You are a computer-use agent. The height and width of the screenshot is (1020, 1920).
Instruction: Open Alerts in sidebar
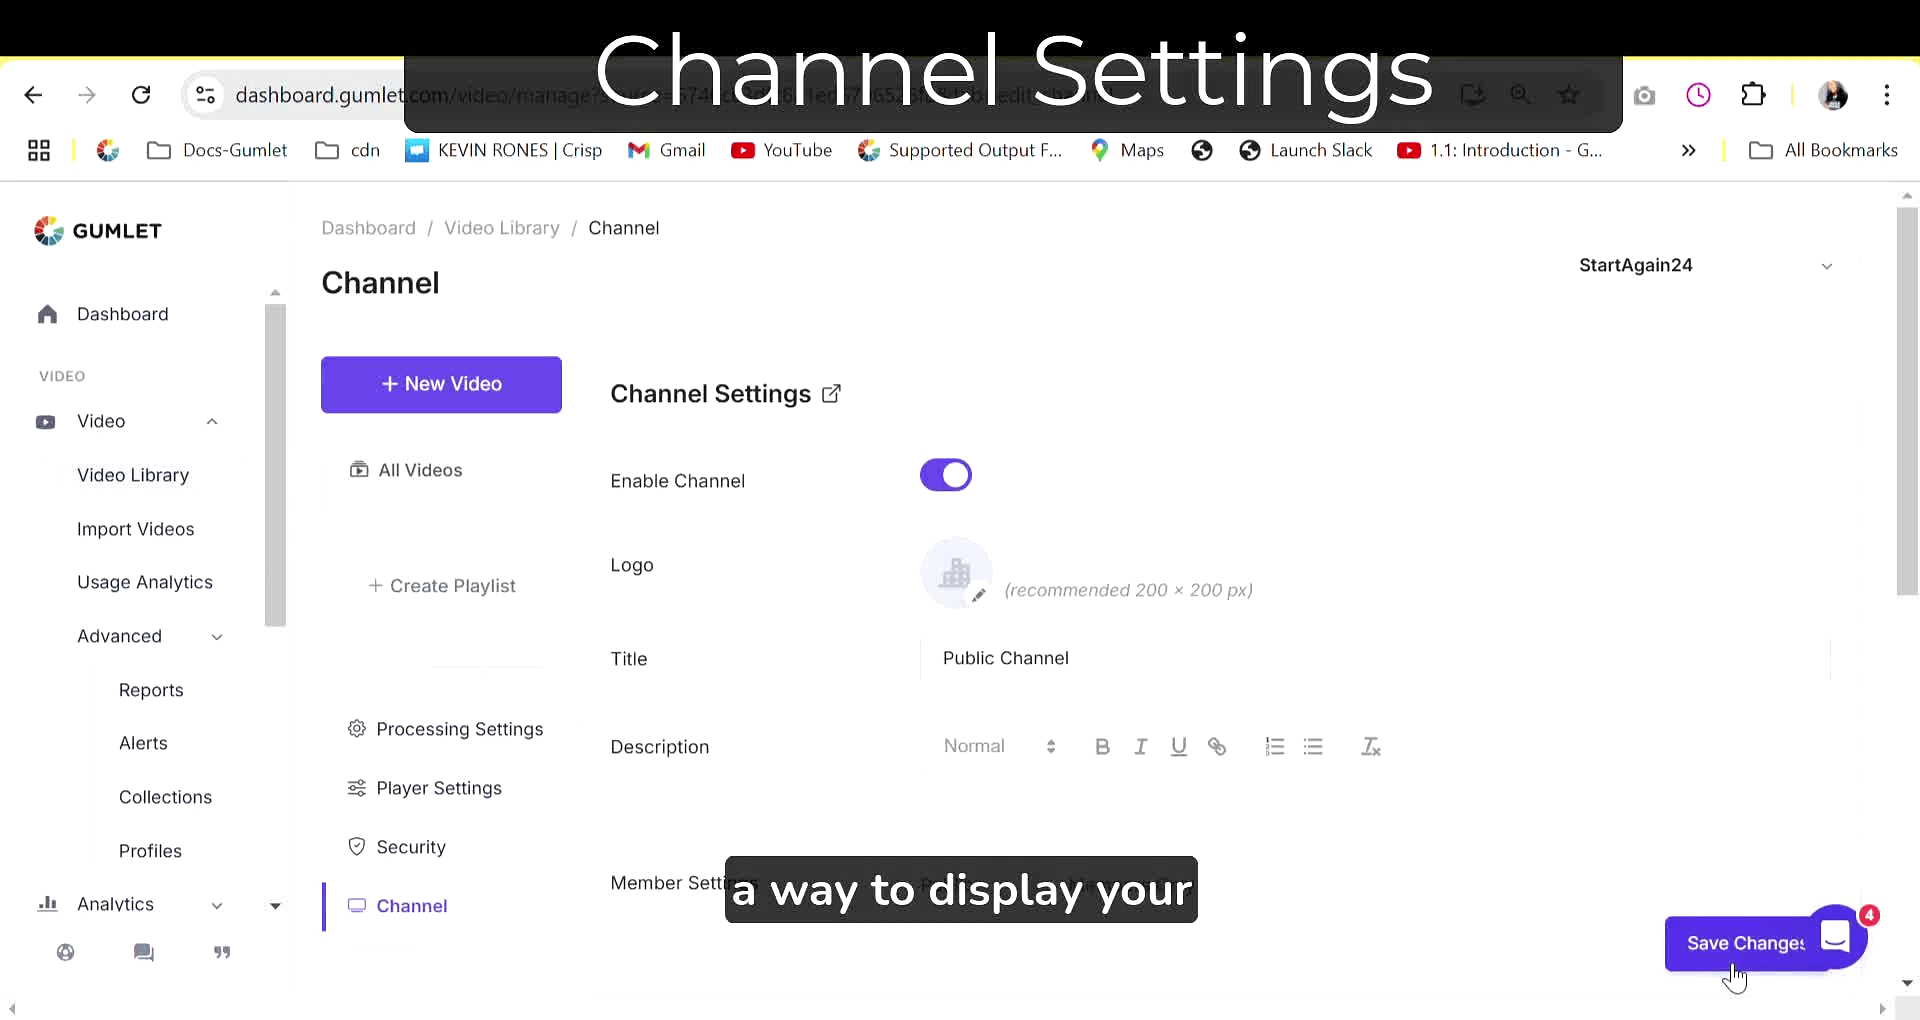[x=143, y=743]
